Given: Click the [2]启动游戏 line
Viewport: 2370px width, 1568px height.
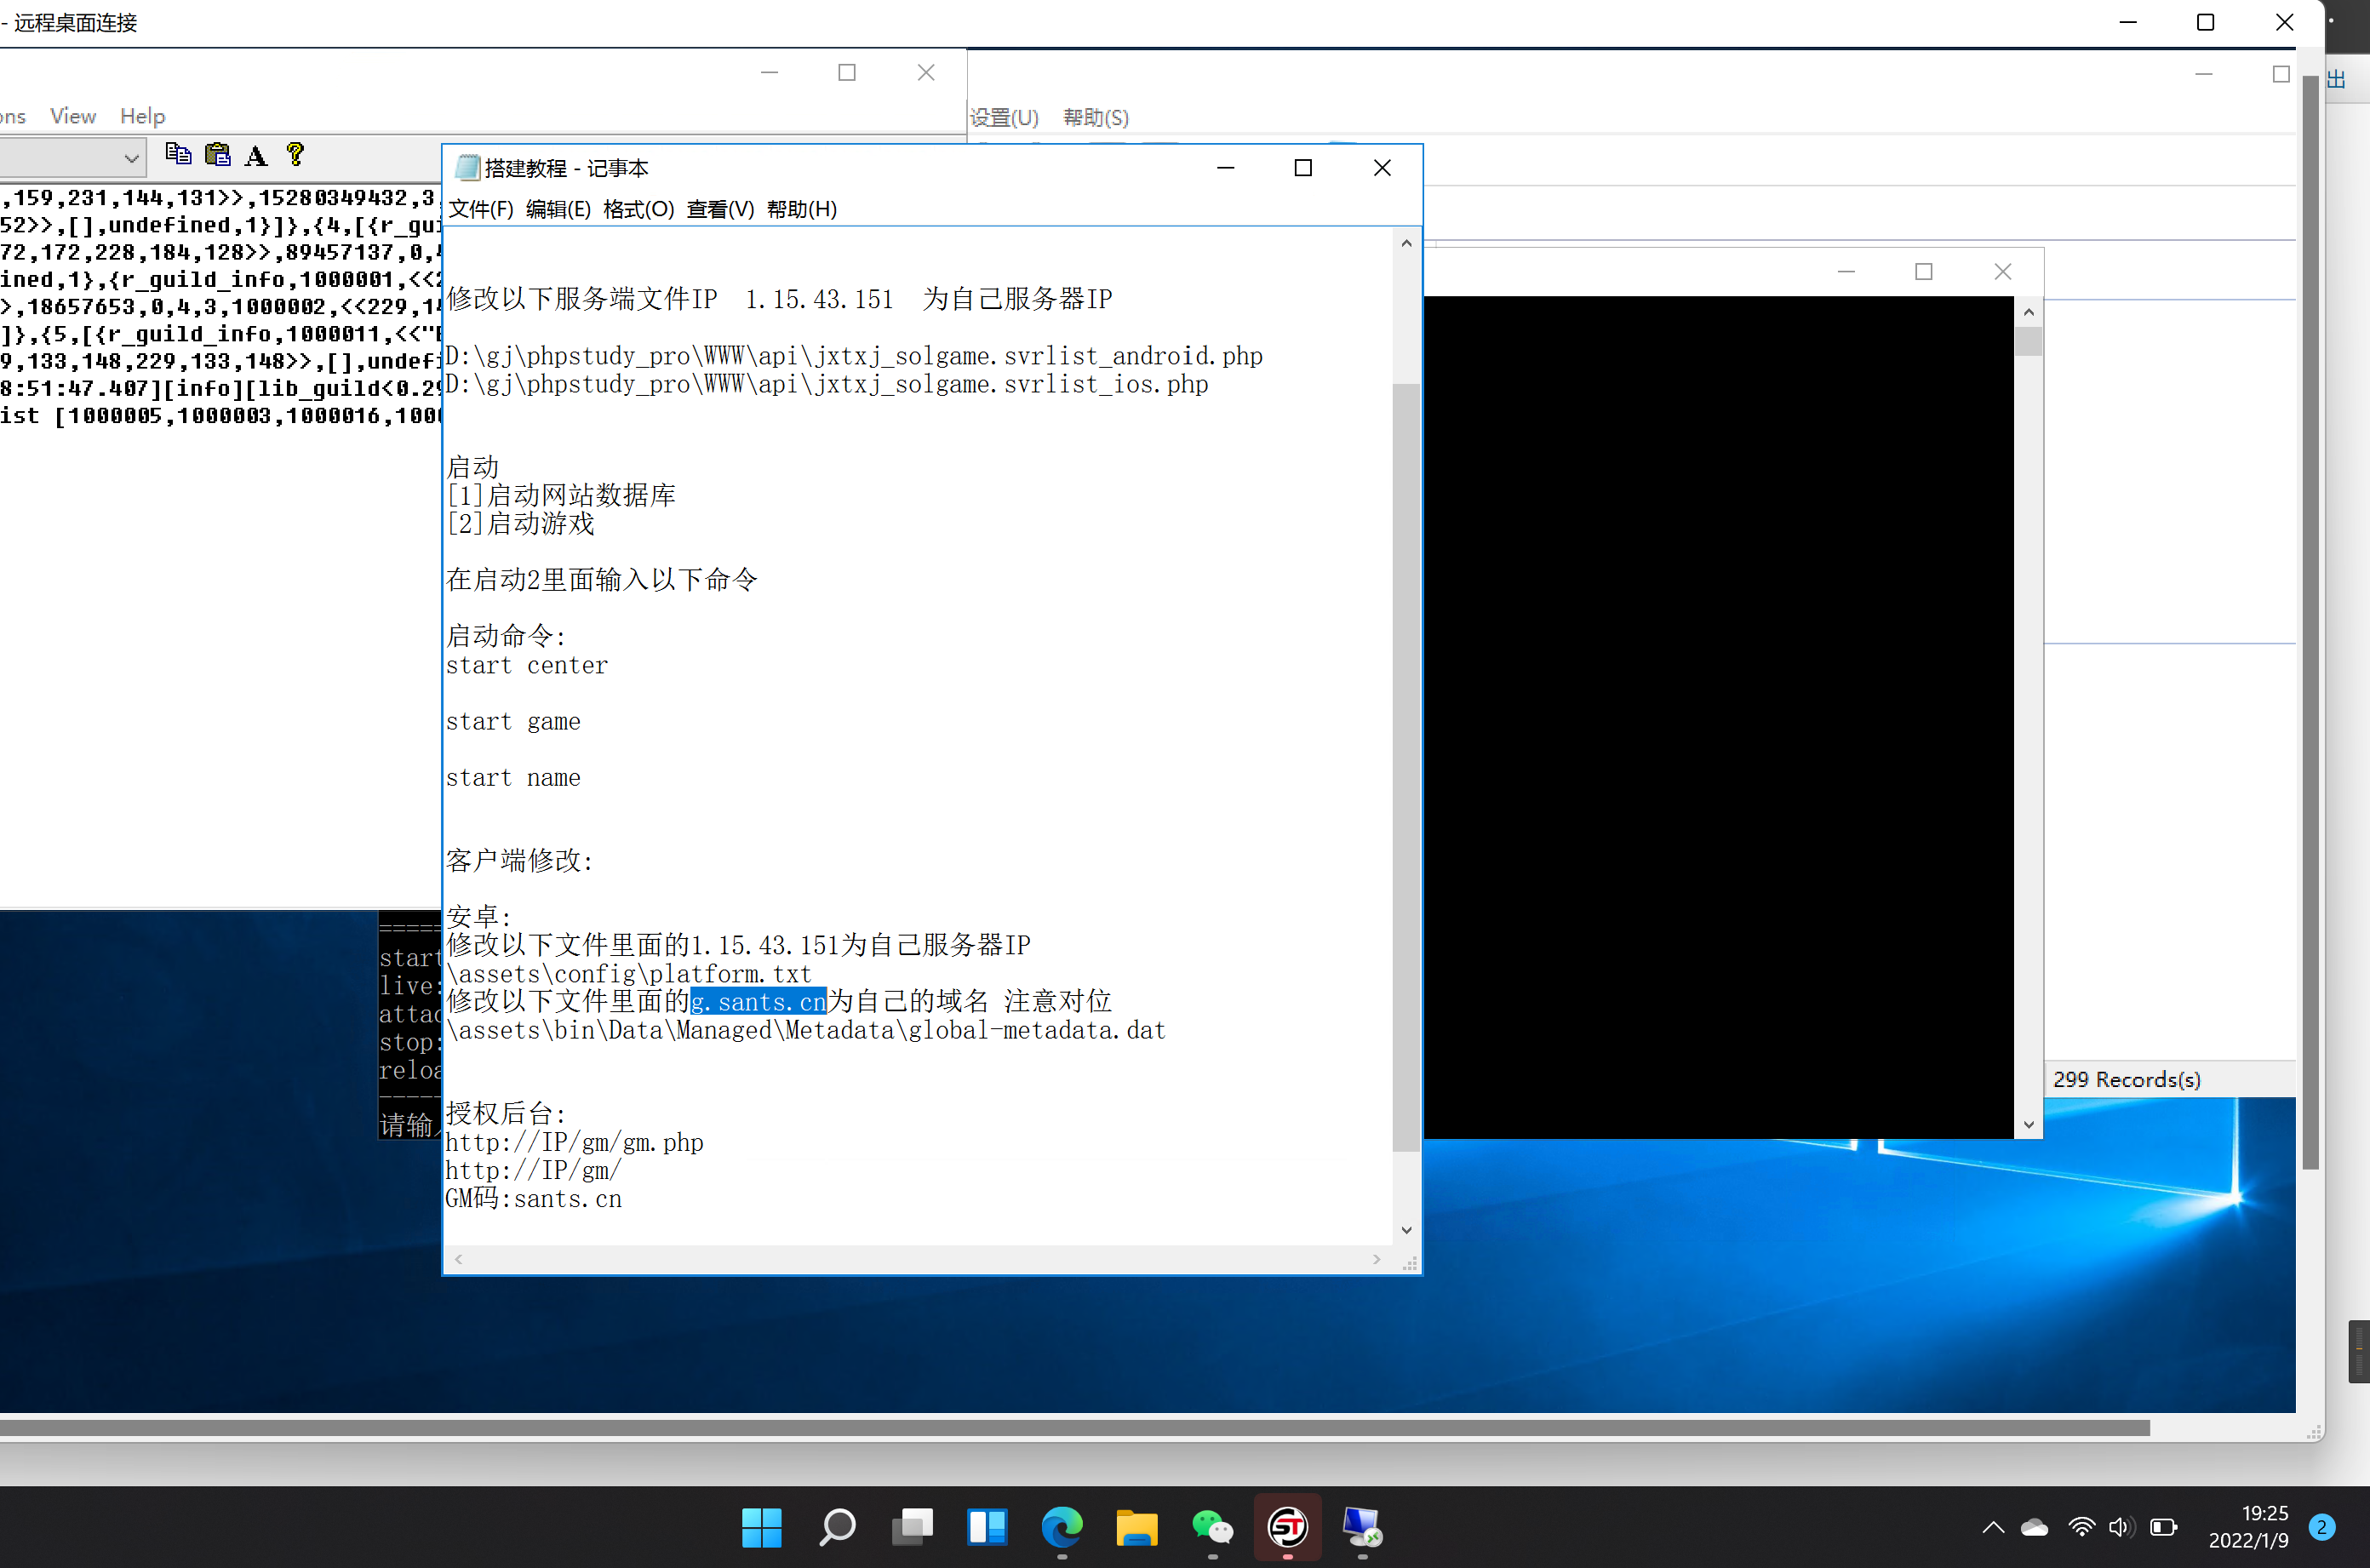Looking at the screenshot, I should pos(520,523).
